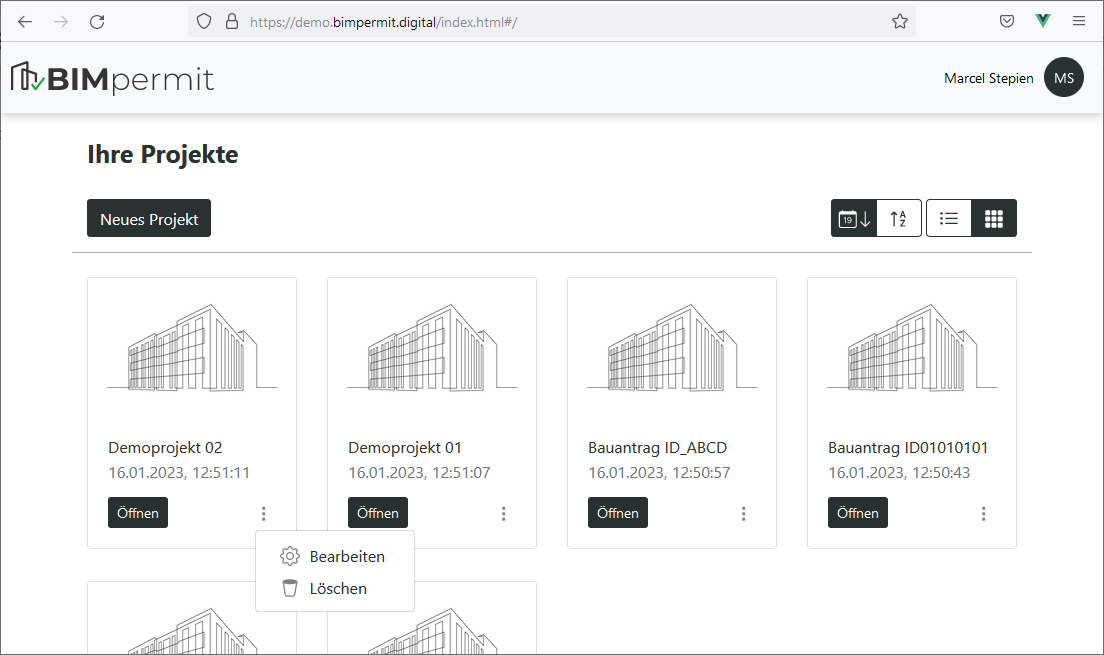Image resolution: width=1104 pixels, height=655 pixels.
Task: Switch to list view layout
Action: (948, 218)
